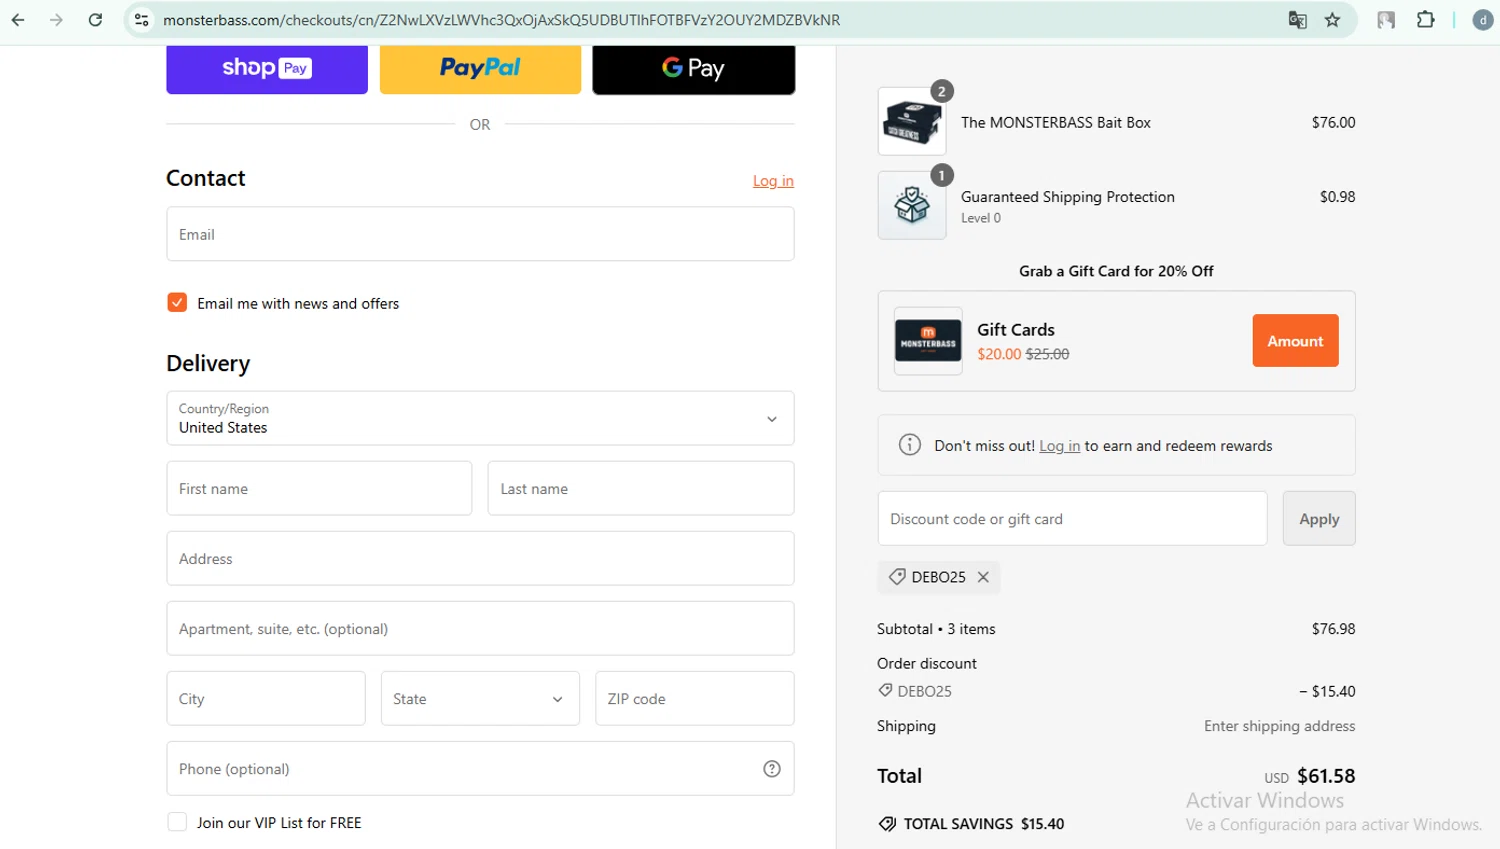Focus the Apartment, suite field

480,628
